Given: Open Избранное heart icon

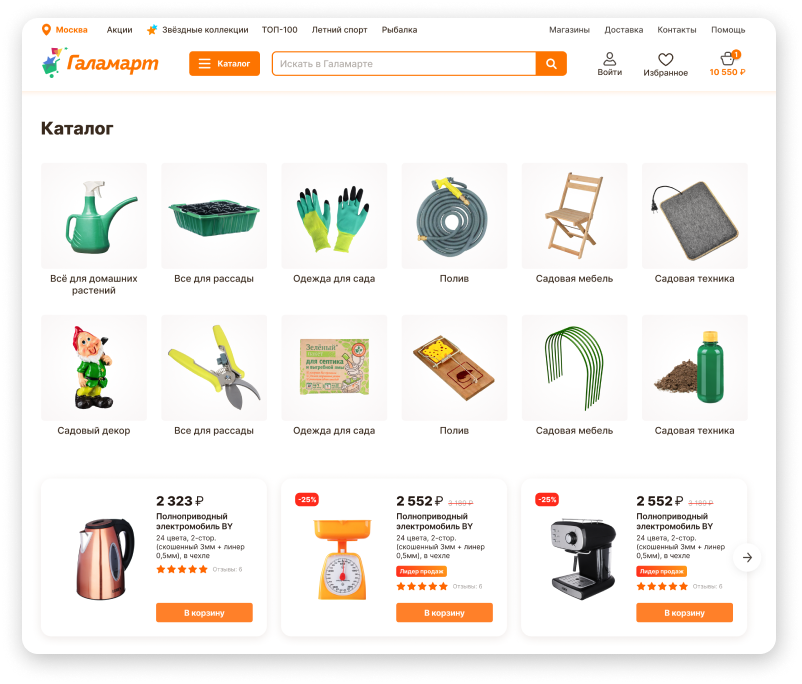Looking at the screenshot, I should (x=665, y=59).
